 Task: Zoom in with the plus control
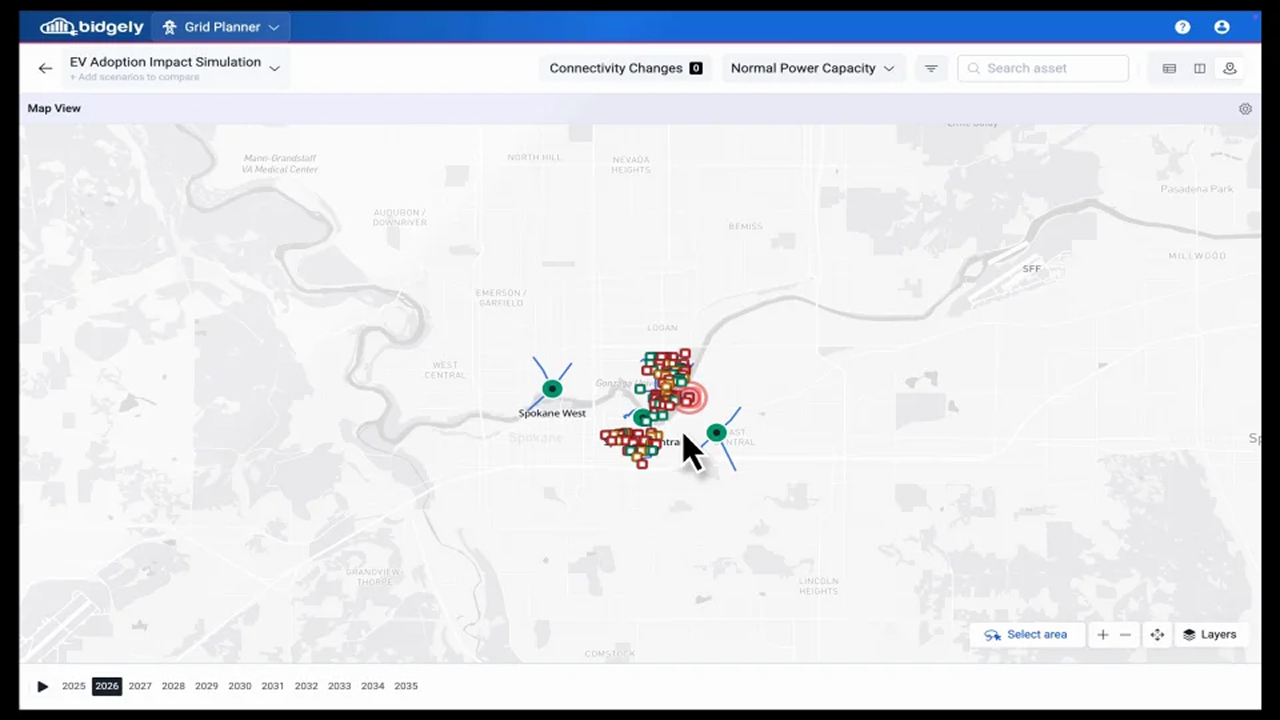[1102, 634]
